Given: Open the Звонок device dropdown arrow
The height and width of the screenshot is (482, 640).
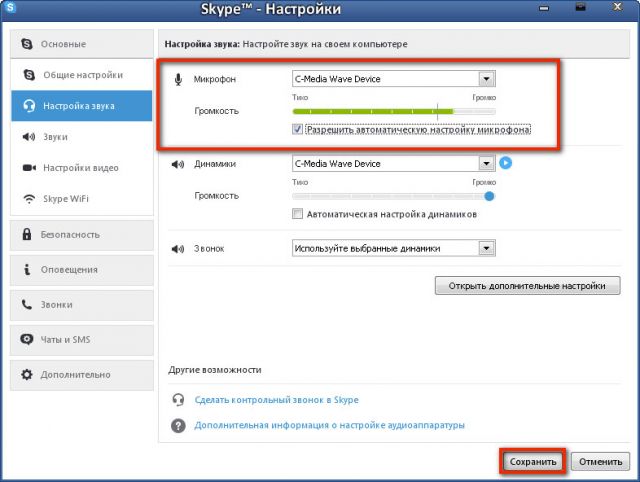Looking at the screenshot, I should pyautogui.click(x=487, y=248).
